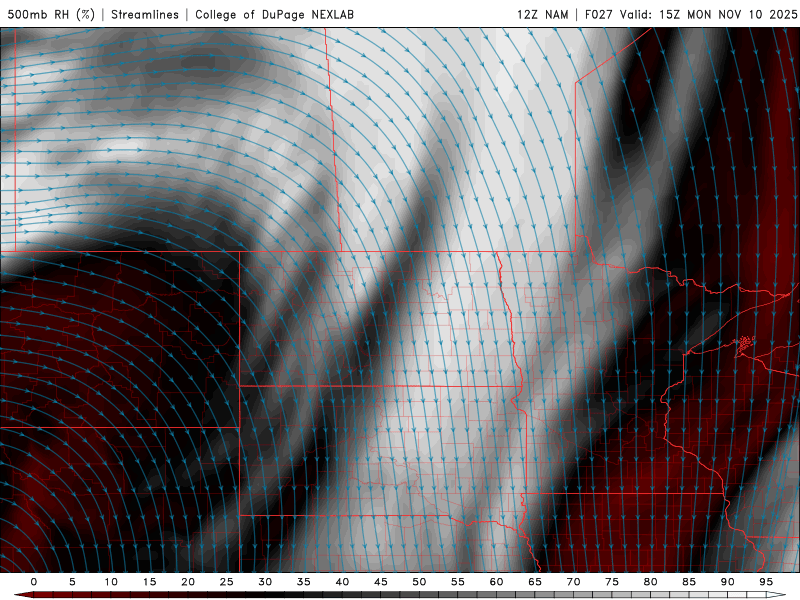The width and height of the screenshot is (800, 600).
Task: Click 'Valid: 15Z MON NOV 10 2025' text
Action: (x=708, y=15)
